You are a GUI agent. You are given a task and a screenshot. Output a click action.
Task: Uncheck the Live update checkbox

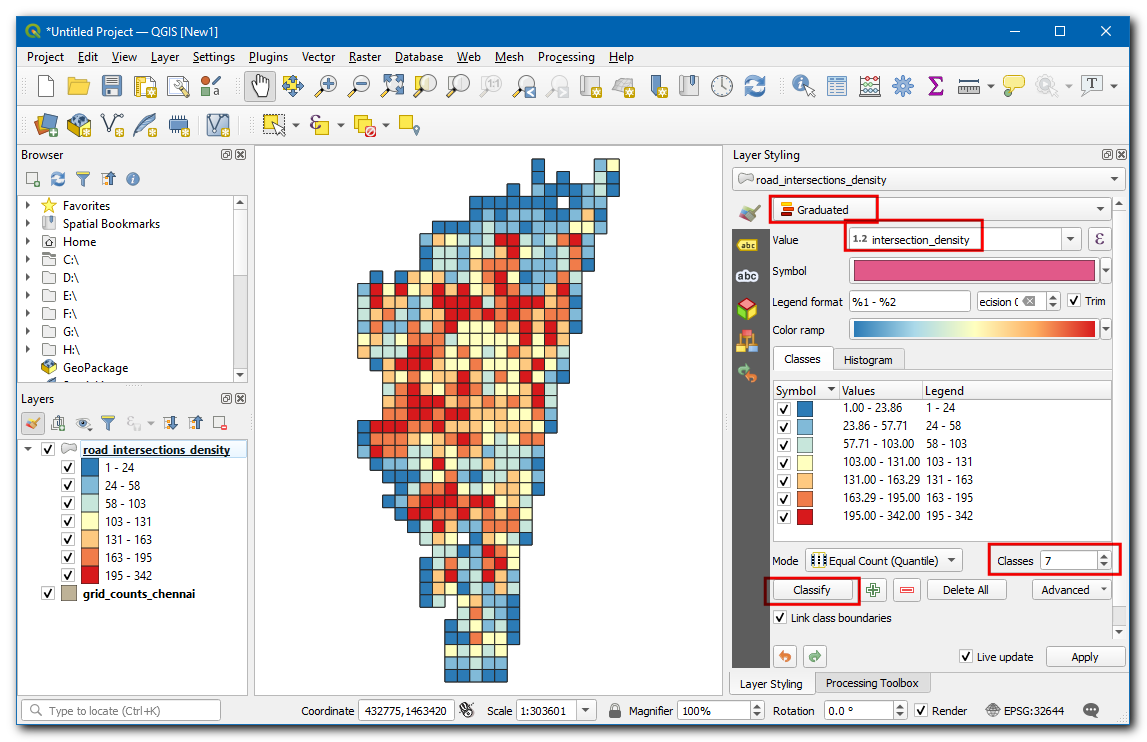tap(965, 657)
